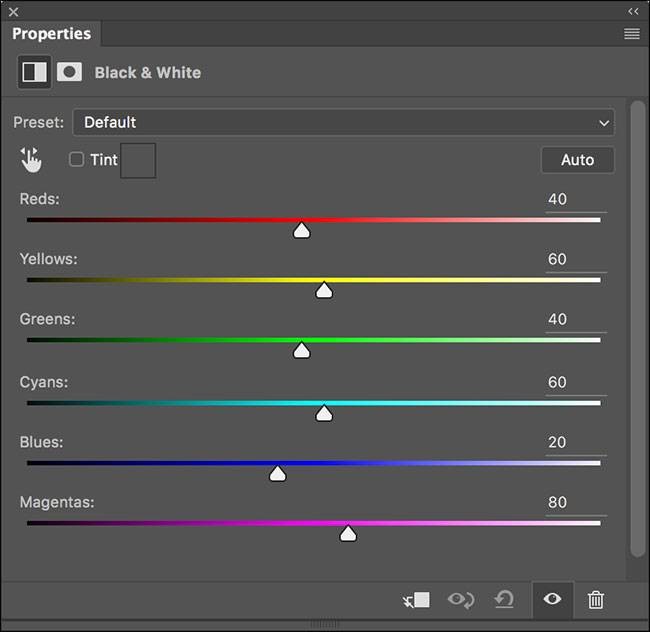Image resolution: width=650 pixels, height=632 pixels.
Task: Toggle layer visibility eye icon
Action: (553, 599)
